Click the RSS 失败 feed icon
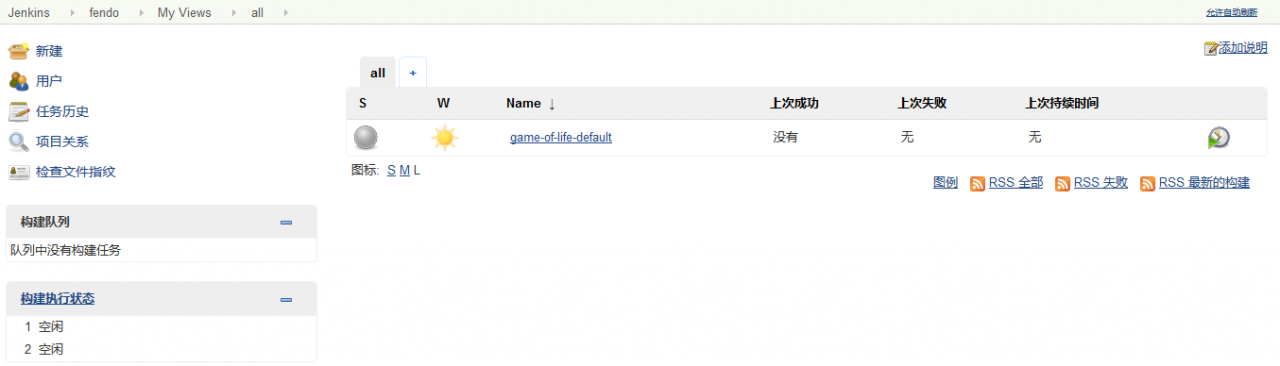Viewport: 1280px width, 366px height. (x=1063, y=184)
